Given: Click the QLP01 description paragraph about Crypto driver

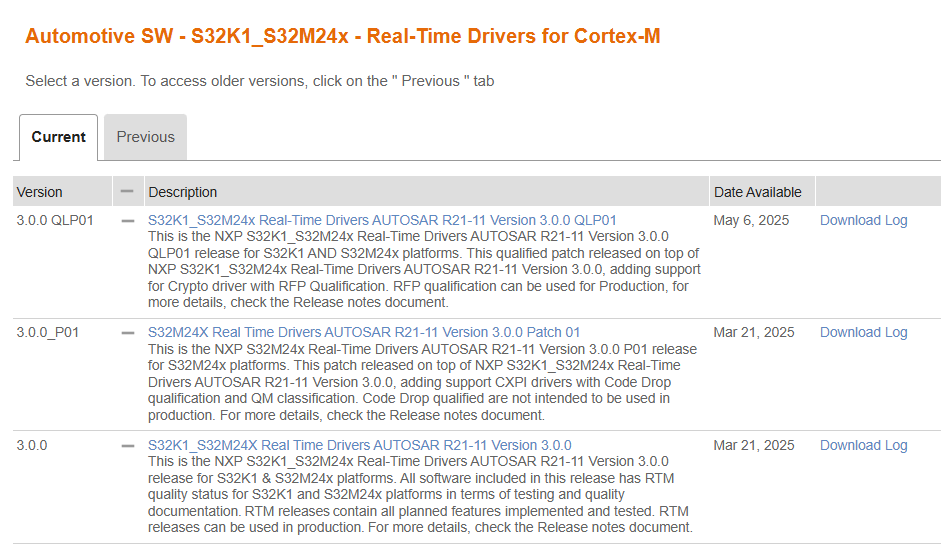Looking at the screenshot, I should point(424,269).
